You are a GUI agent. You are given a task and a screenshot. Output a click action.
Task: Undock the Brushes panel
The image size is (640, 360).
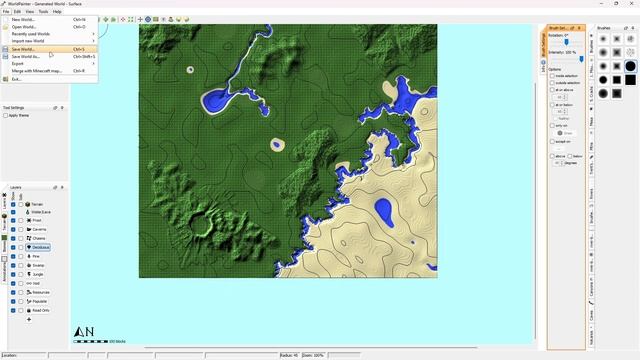[x=626, y=28]
